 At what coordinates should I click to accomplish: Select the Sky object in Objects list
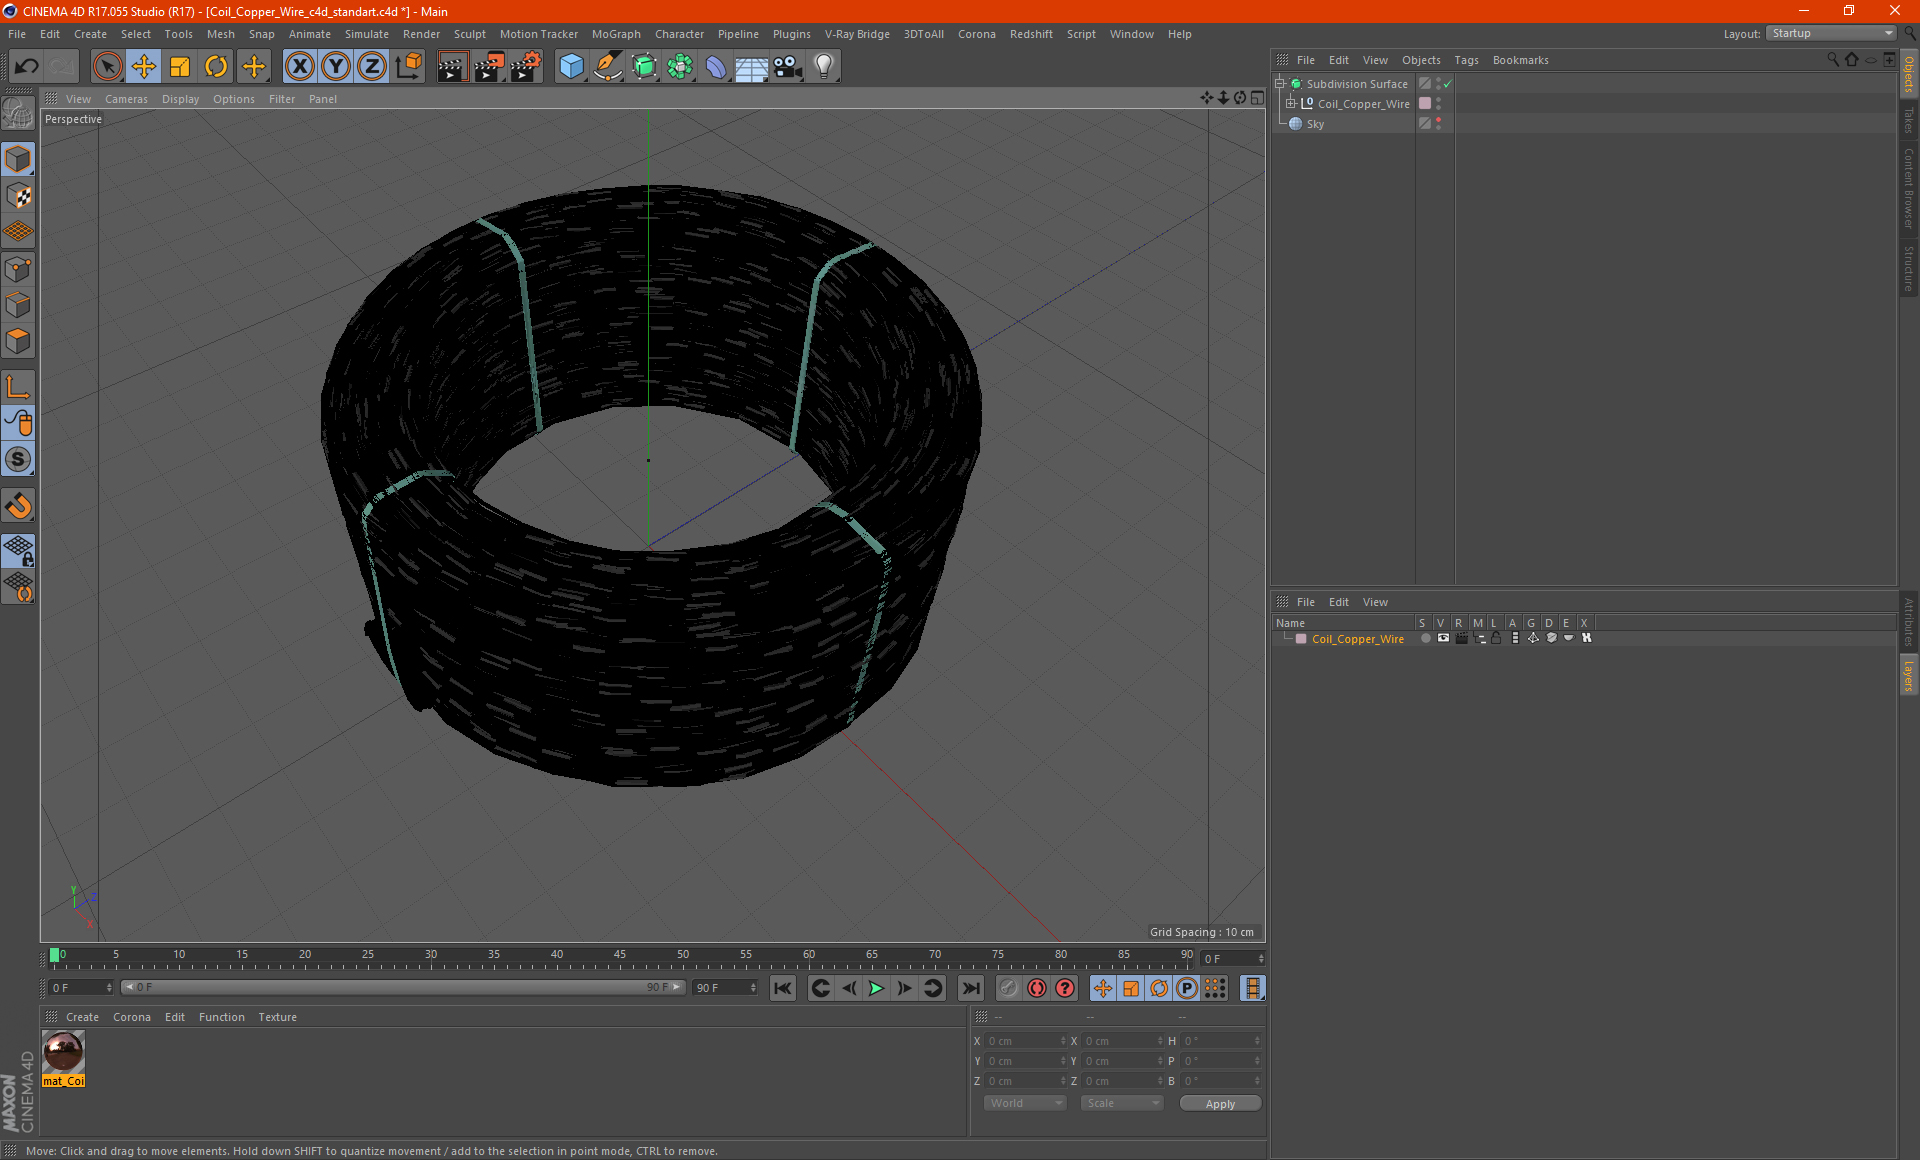coord(1315,124)
